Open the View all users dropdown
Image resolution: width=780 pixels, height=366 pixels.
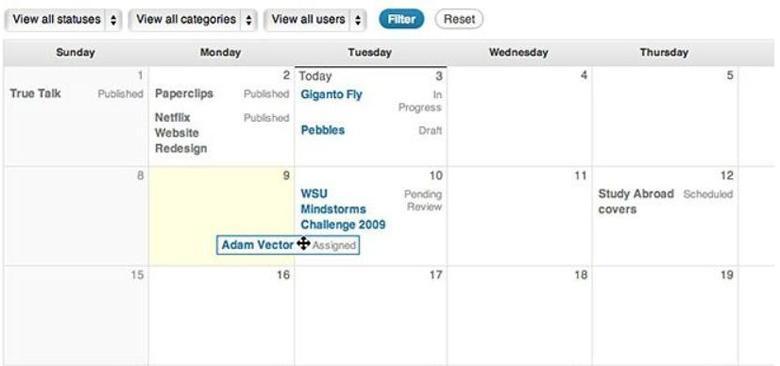[x=315, y=20]
